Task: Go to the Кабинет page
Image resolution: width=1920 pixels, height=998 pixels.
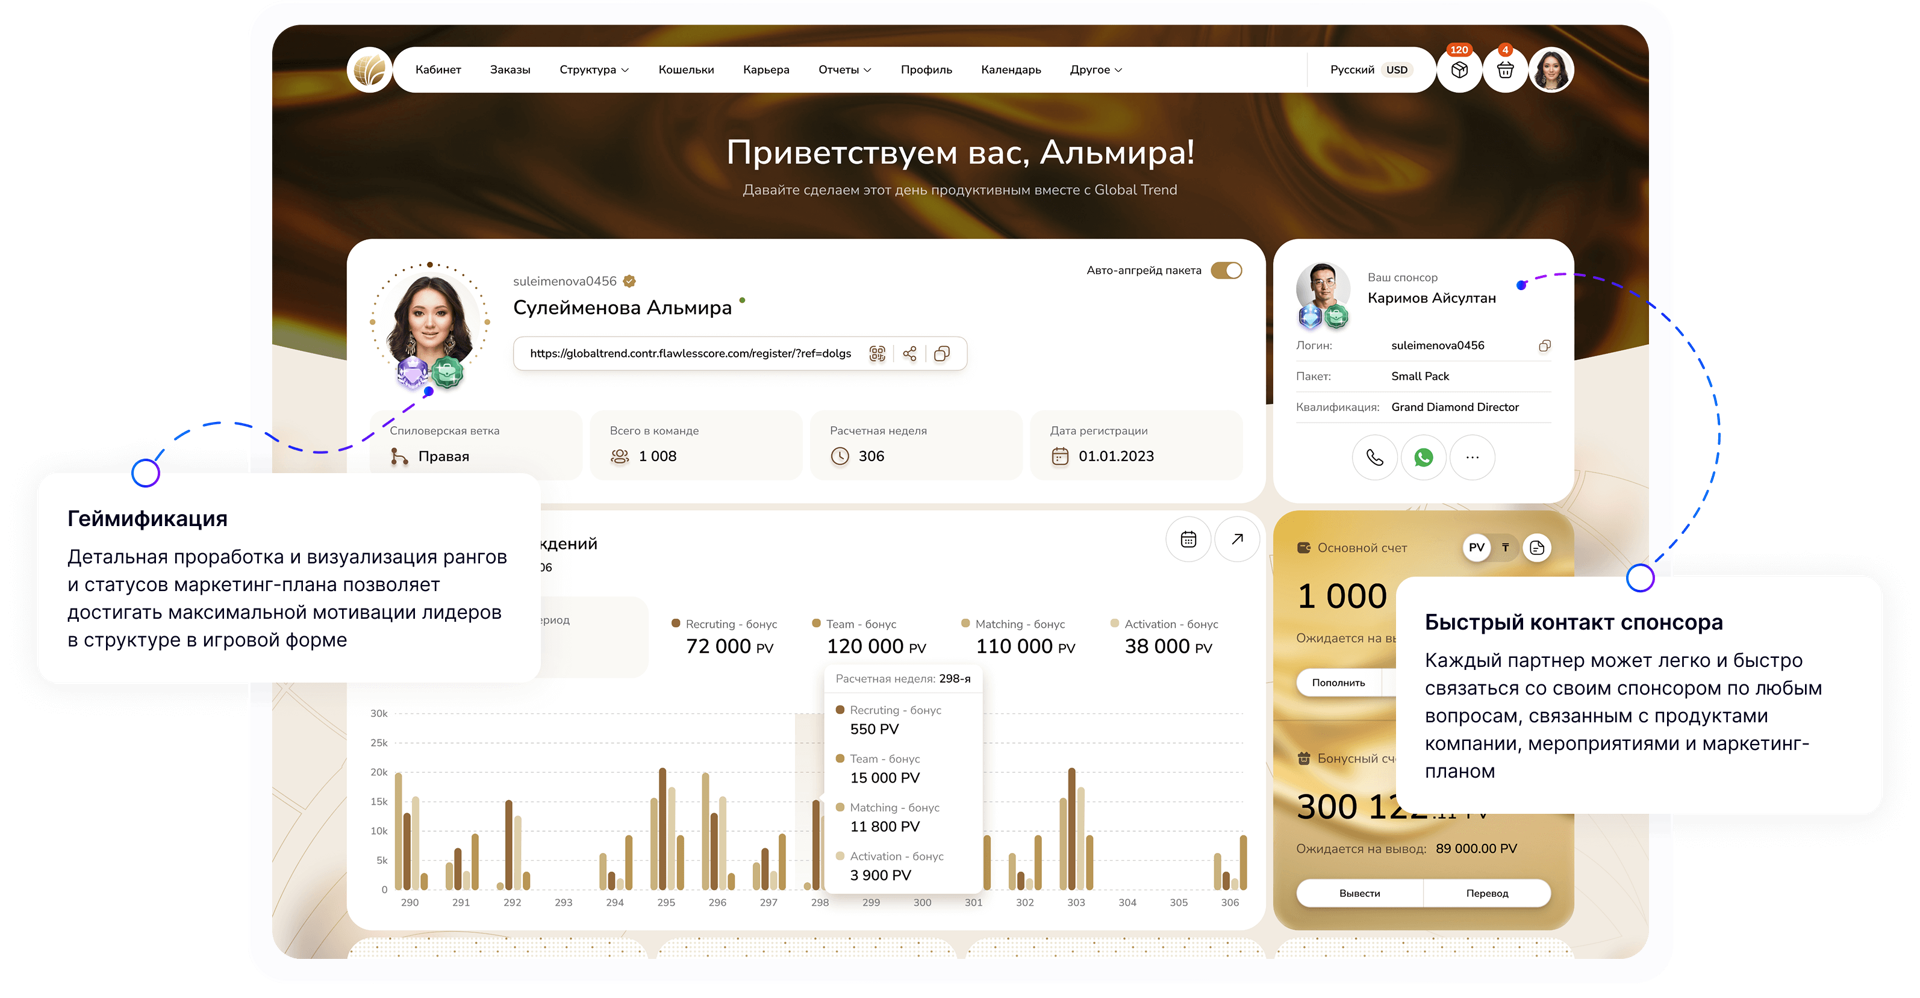Action: [438, 70]
